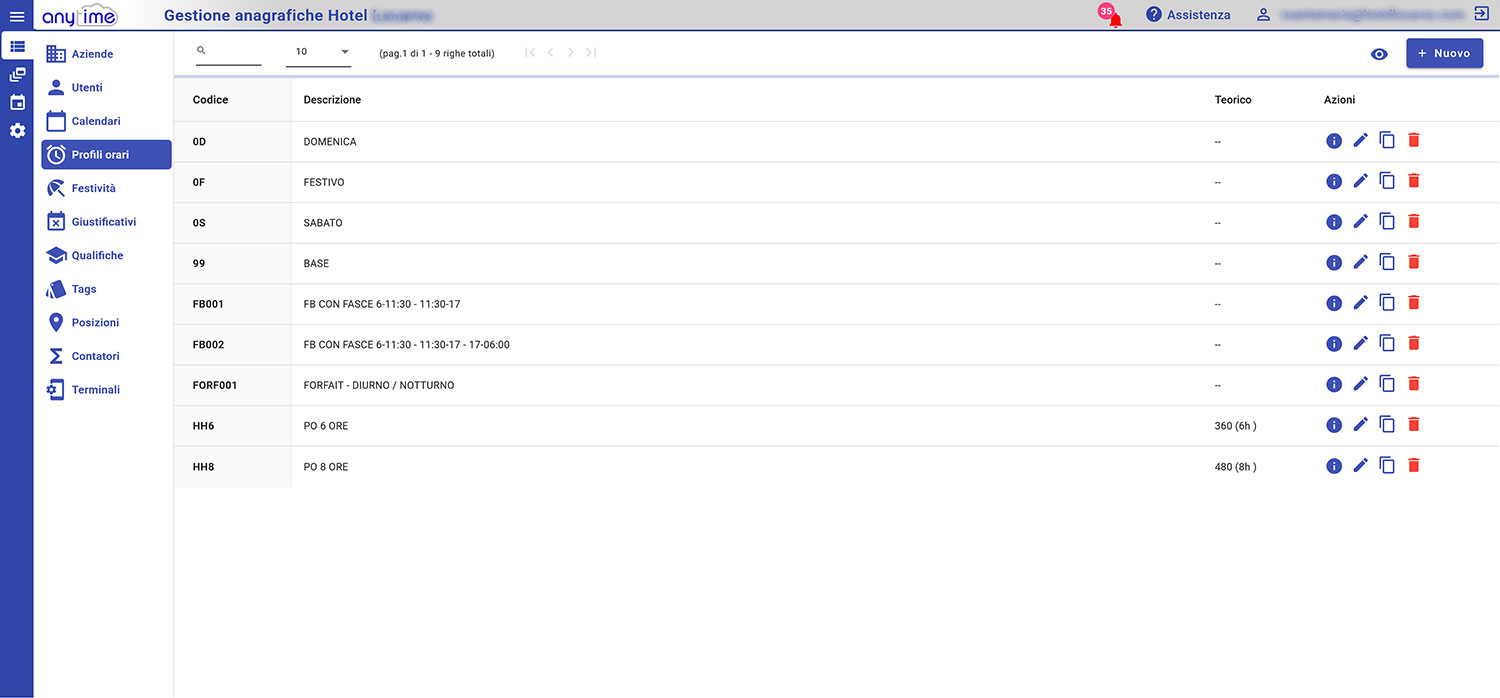Select Terminali in the sidebar
Image resolution: width=1500 pixels, height=698 pixels.
pos(95,390)
